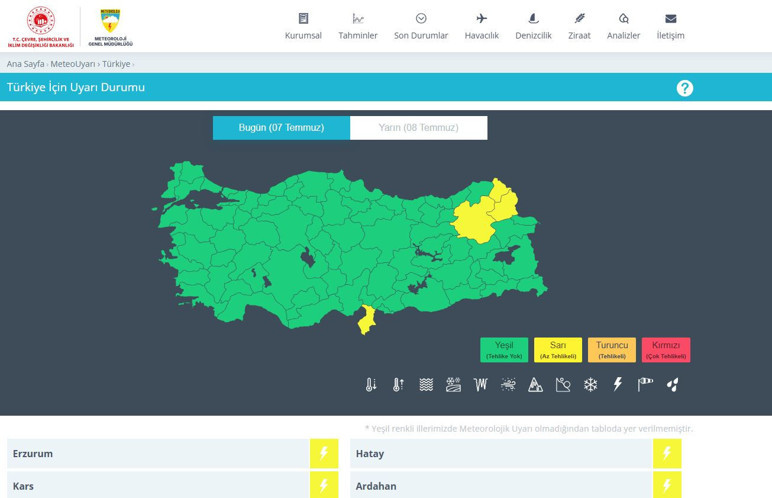The image size is (772, 498).
Task: Click the orange Turuncu legend swatch
Action: 612,350
